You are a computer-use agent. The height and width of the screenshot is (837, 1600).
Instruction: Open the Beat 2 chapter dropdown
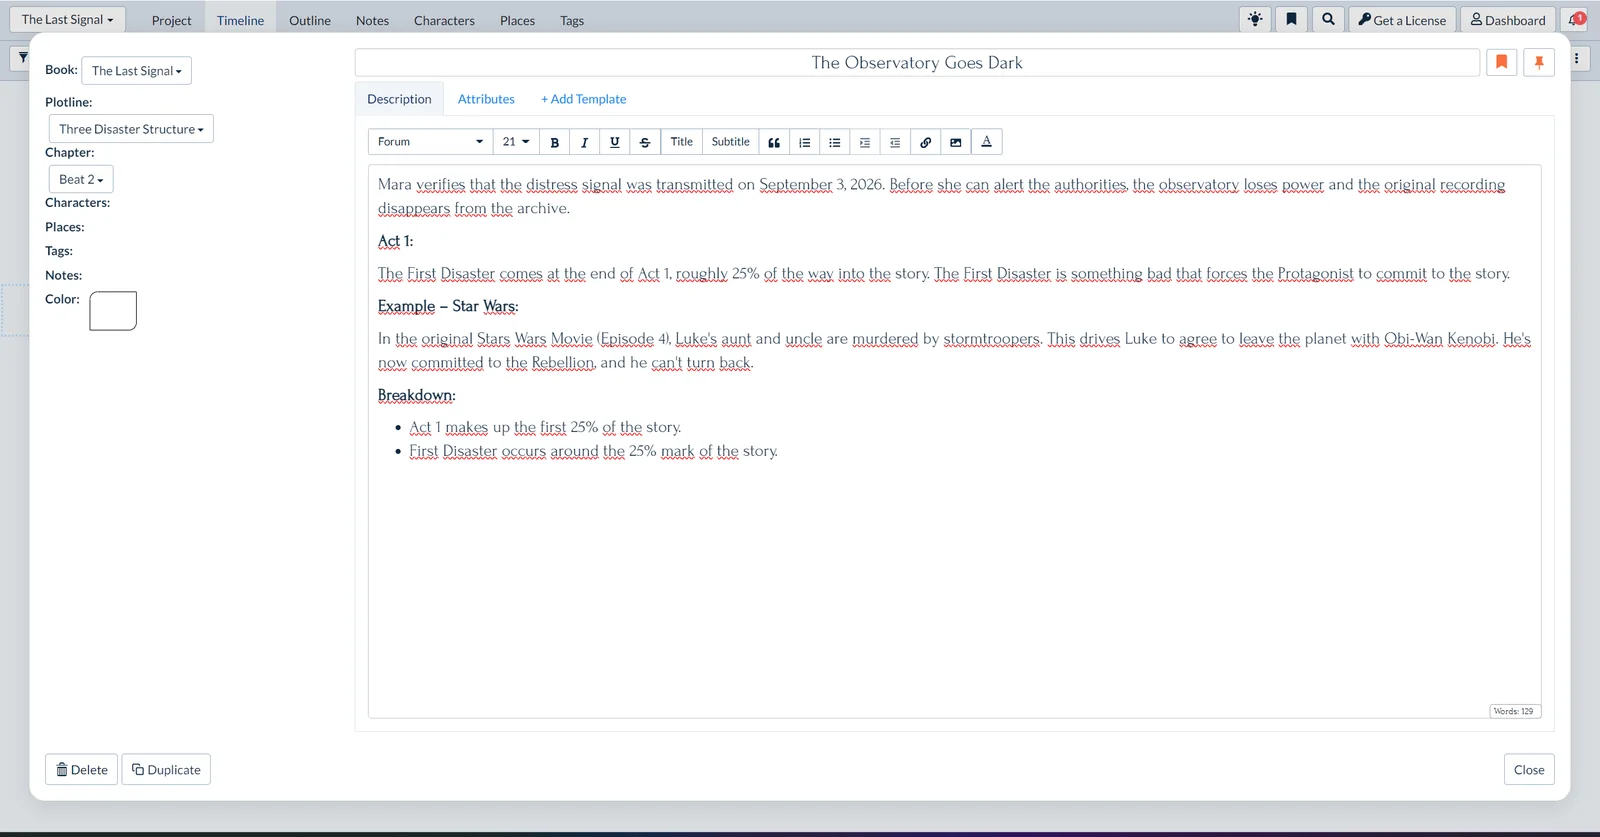click(x=81, y=179)
